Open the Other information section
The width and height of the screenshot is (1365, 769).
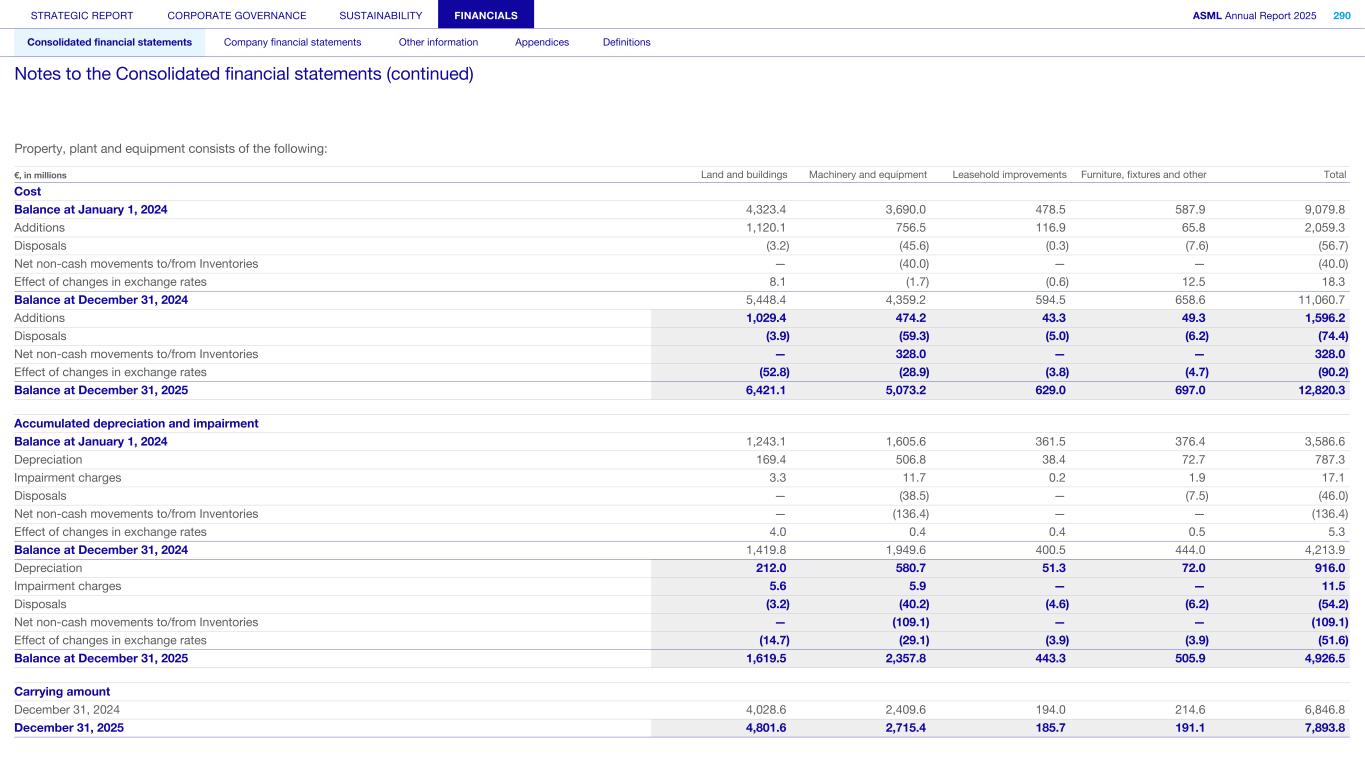[438, 42]
